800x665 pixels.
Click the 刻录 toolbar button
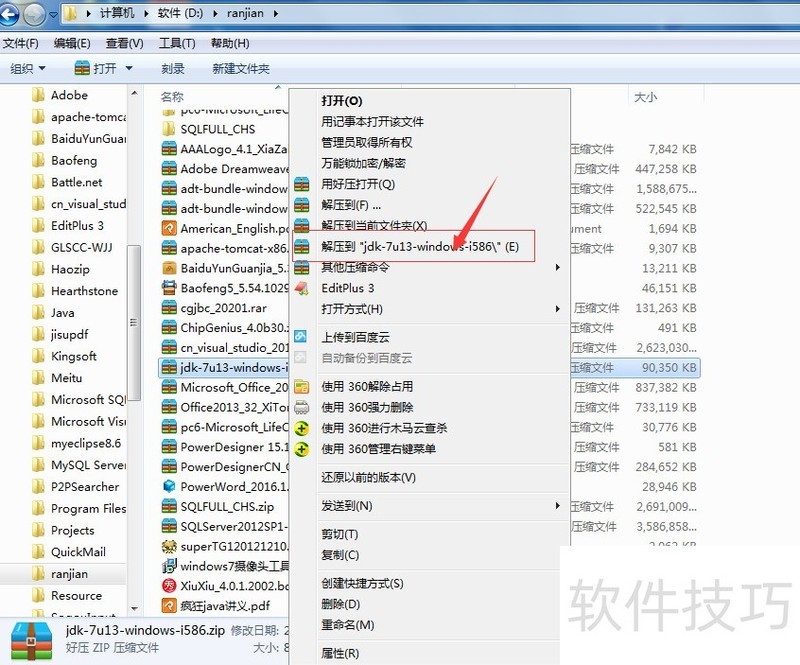click(172, 68)
